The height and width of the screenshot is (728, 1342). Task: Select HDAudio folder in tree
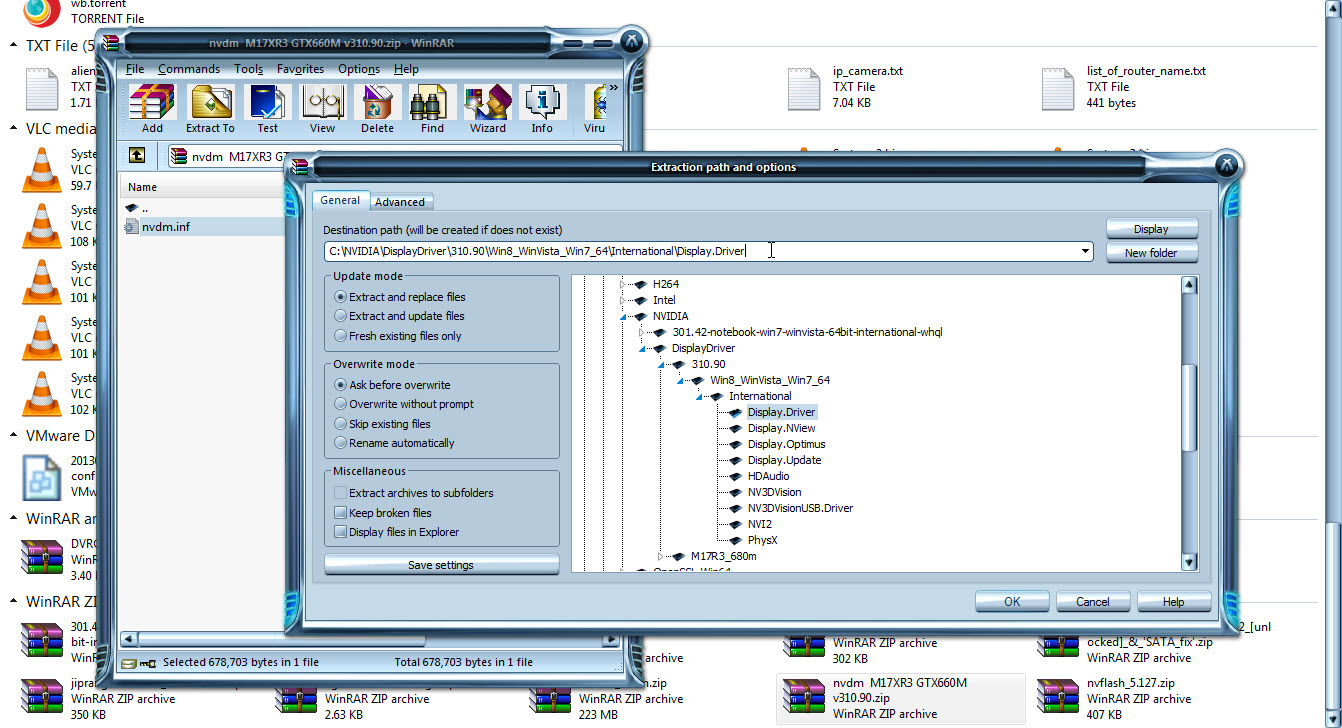pyautogui.click(x=768, y=476)
